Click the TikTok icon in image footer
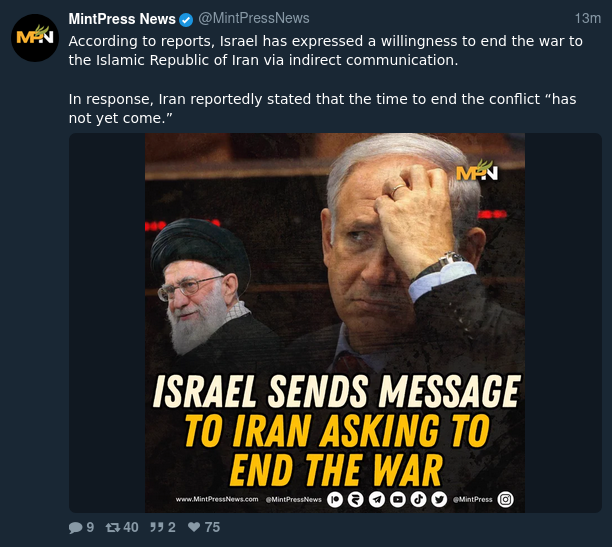Viewport: 612px width, 547px height. point(418,499)
